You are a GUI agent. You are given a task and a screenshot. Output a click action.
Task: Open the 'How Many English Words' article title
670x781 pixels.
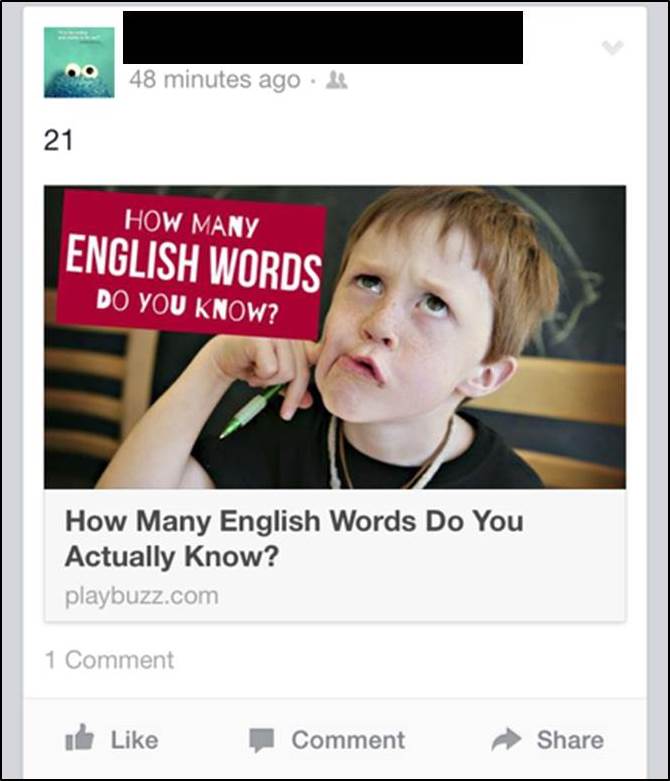294,538
